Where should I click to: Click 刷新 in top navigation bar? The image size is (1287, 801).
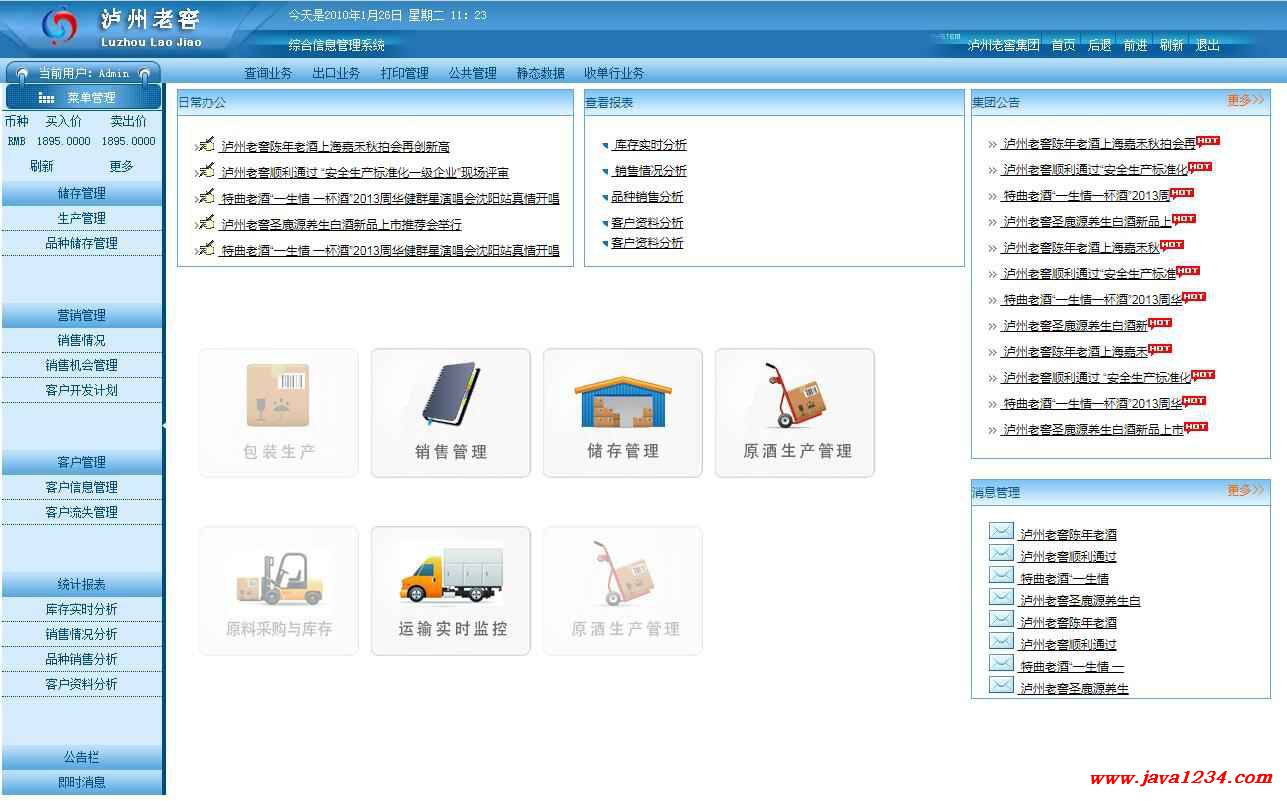[x=1171, y=45]
